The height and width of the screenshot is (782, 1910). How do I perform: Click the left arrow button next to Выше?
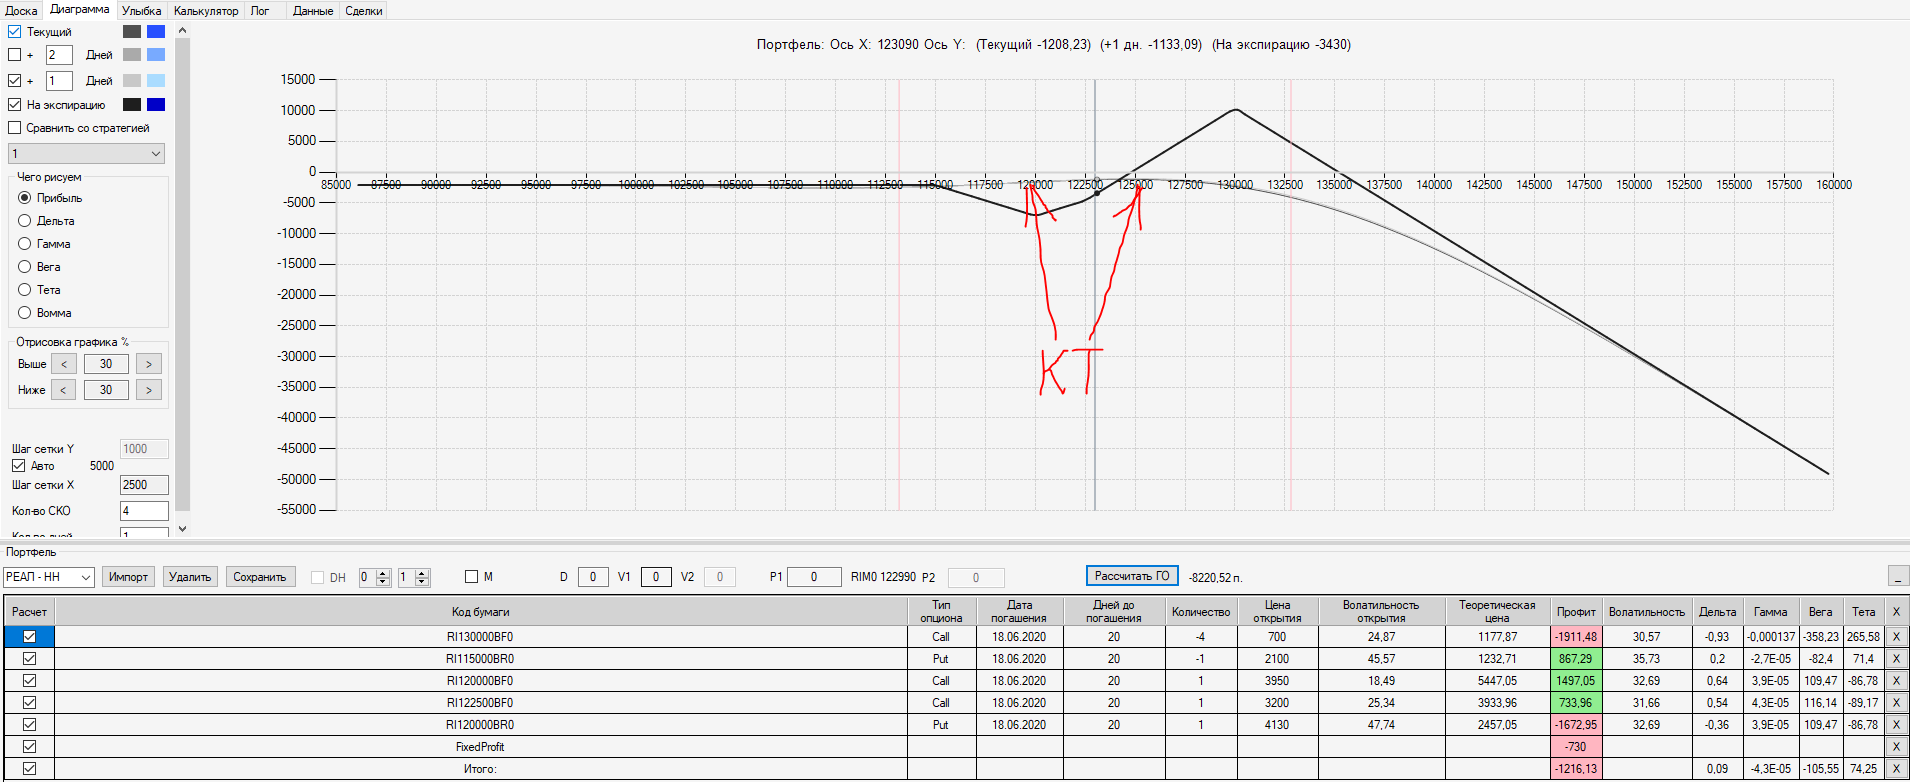coord(63,364)
